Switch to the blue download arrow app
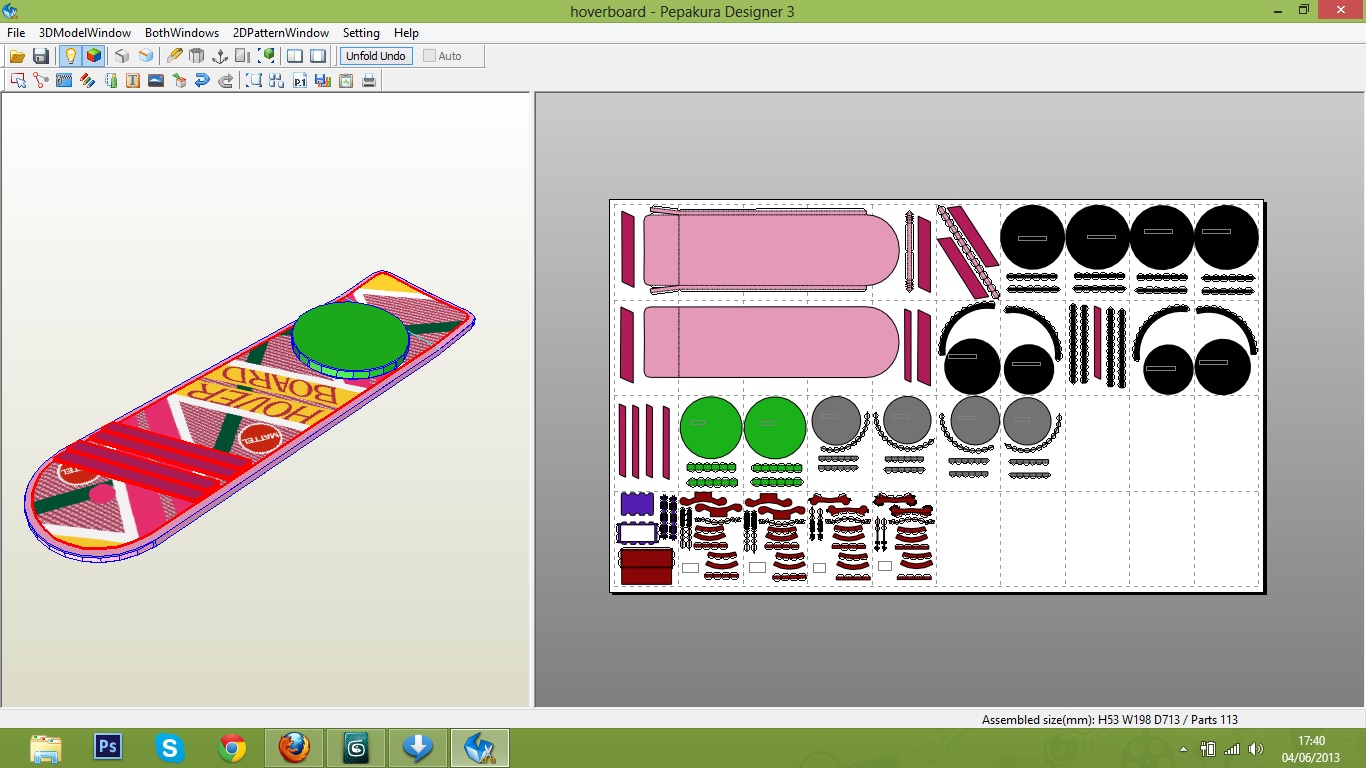This screenshot has height=768, width=1366. (418, 748)
